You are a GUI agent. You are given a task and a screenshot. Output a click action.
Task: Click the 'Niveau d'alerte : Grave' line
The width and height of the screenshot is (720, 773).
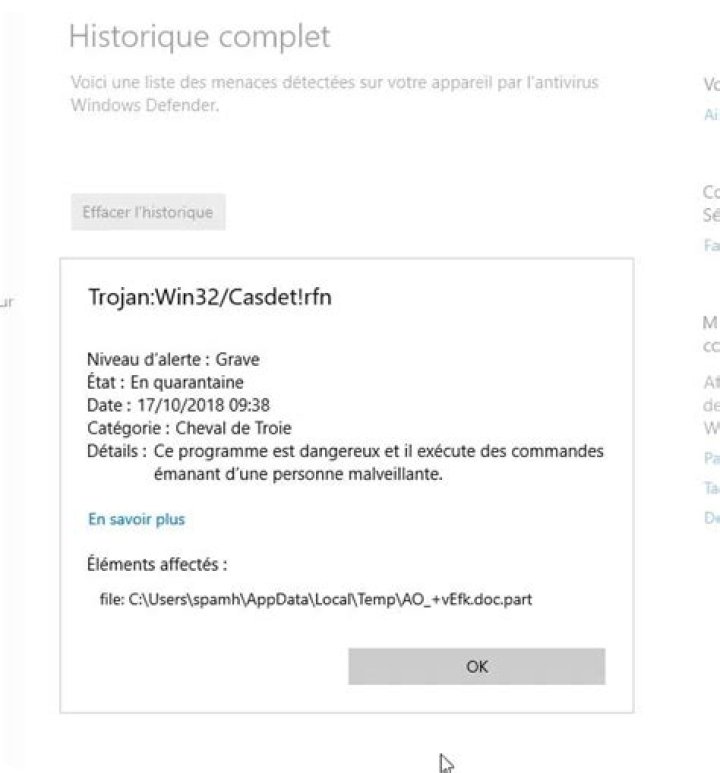[x=174, y=359]
